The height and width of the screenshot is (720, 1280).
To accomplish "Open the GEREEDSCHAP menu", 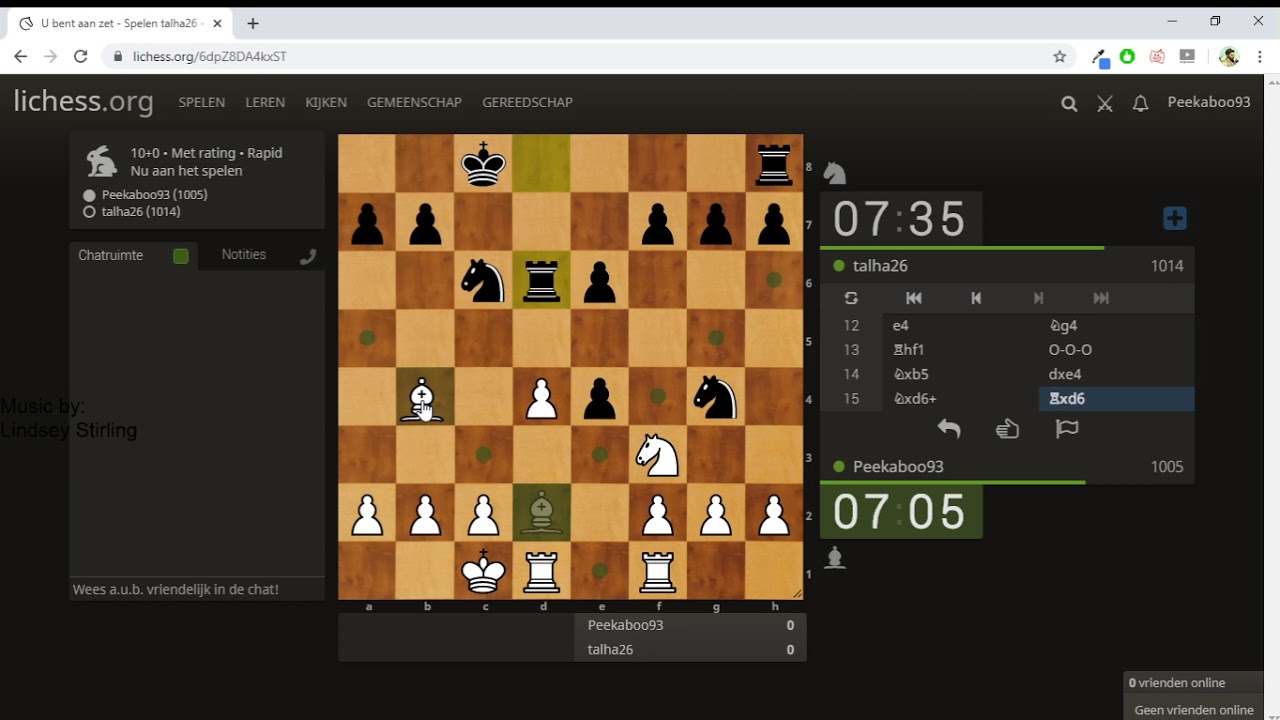I will 527,102.
